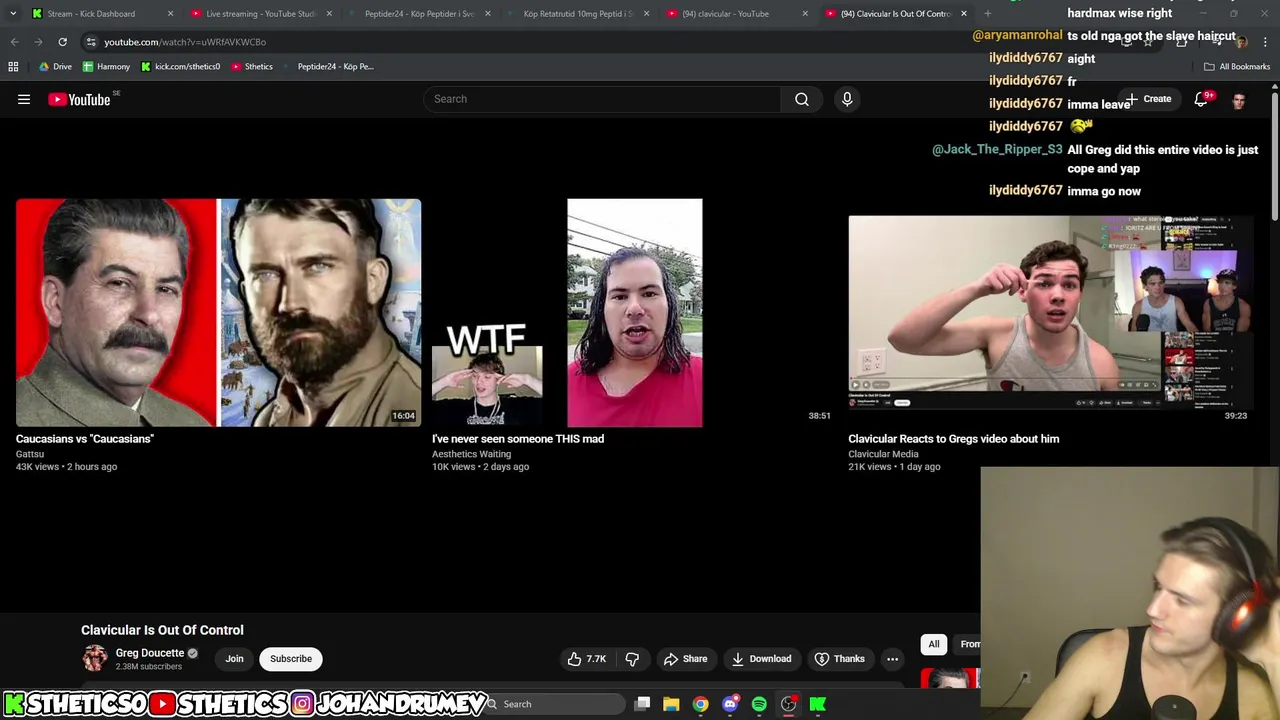Open the kick.com/sthetics0 bookmark
Viewport: 1280px width, 720px height.
pos(181,67)
